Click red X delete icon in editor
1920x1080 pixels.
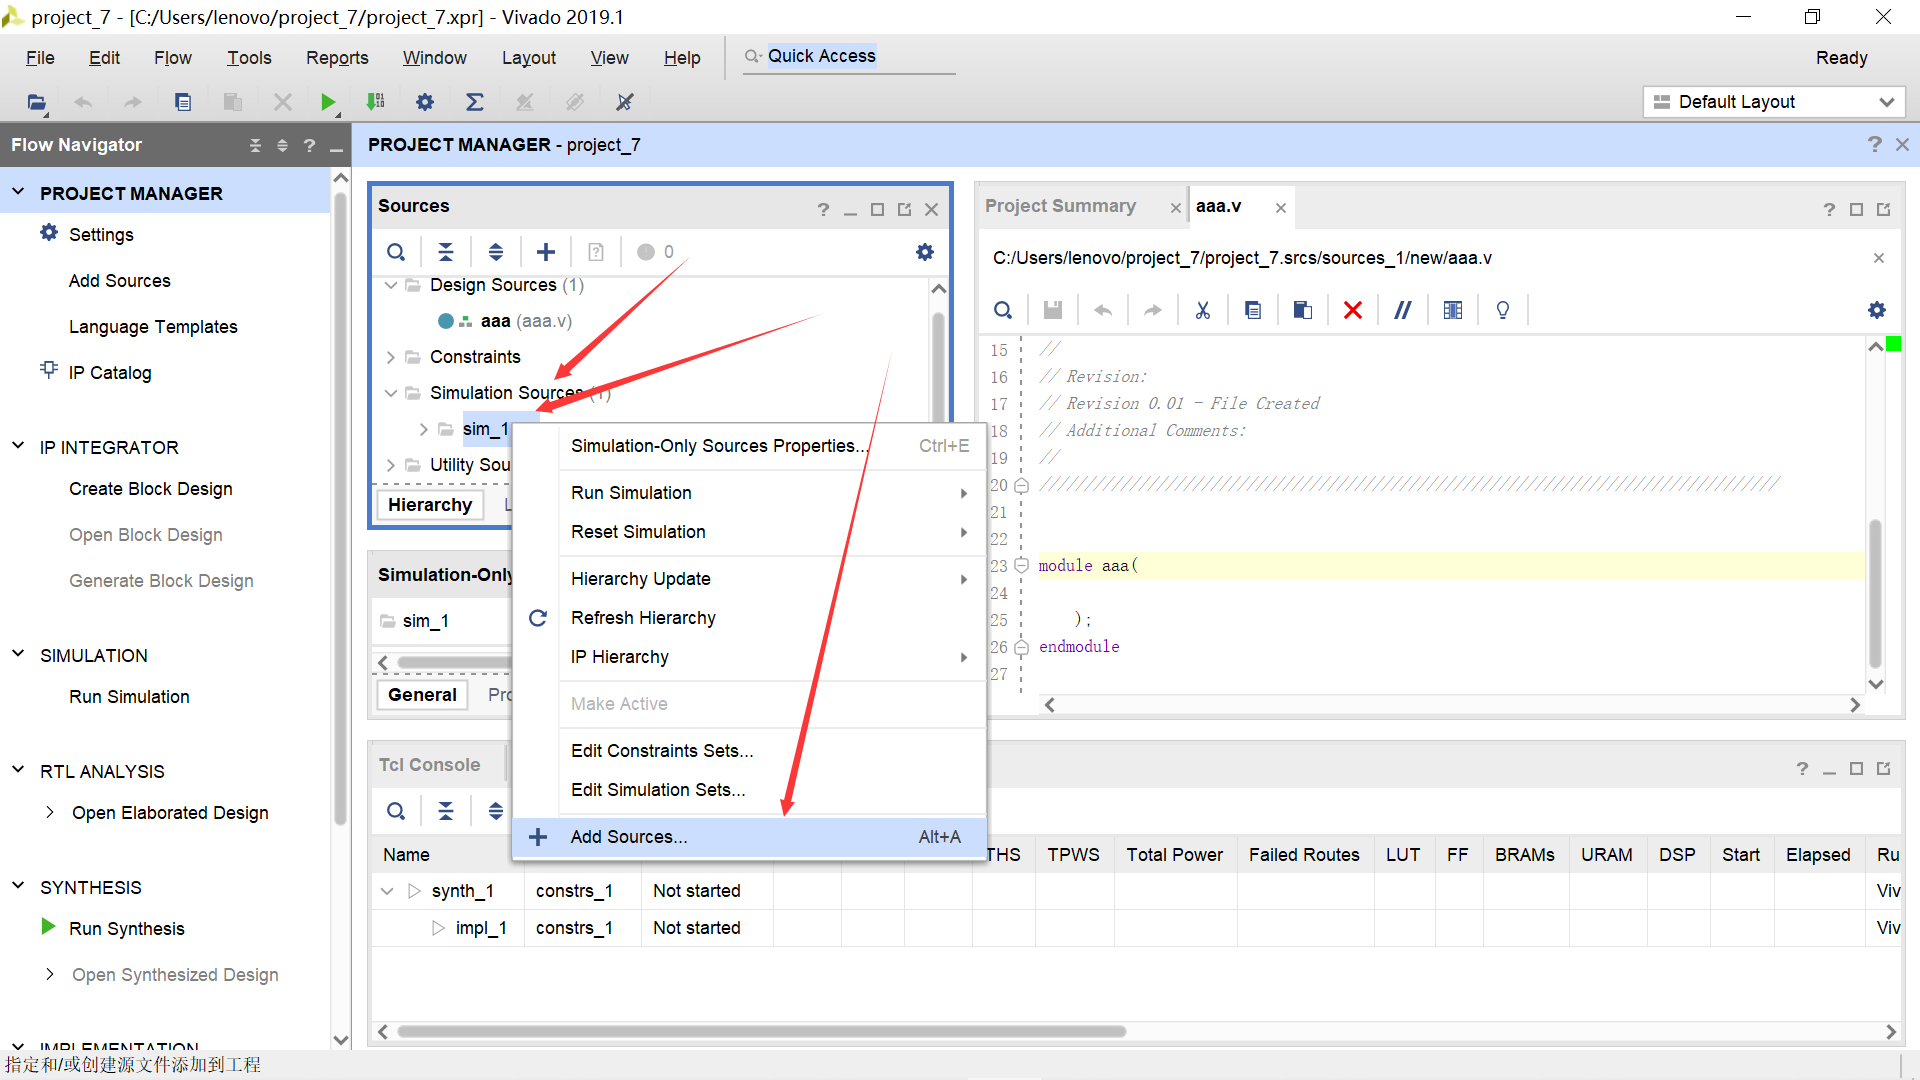(x=1352, y=310)
